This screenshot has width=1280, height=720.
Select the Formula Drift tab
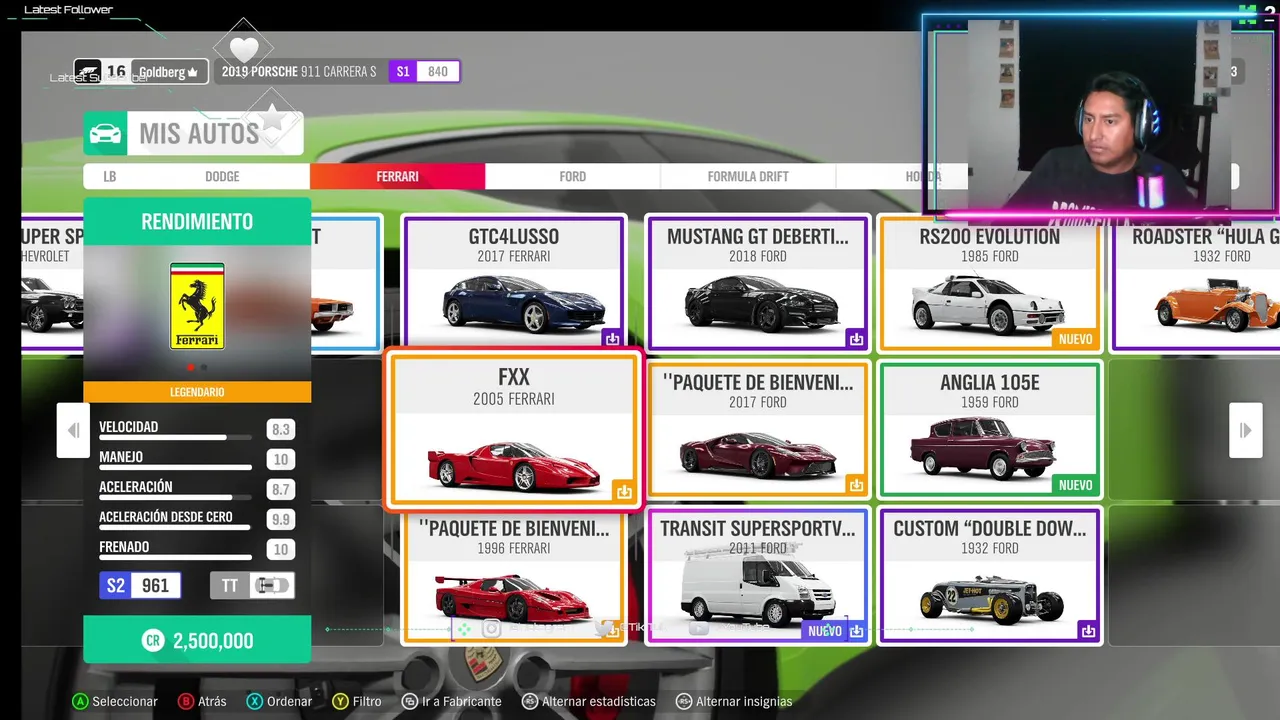coord(748,176)
